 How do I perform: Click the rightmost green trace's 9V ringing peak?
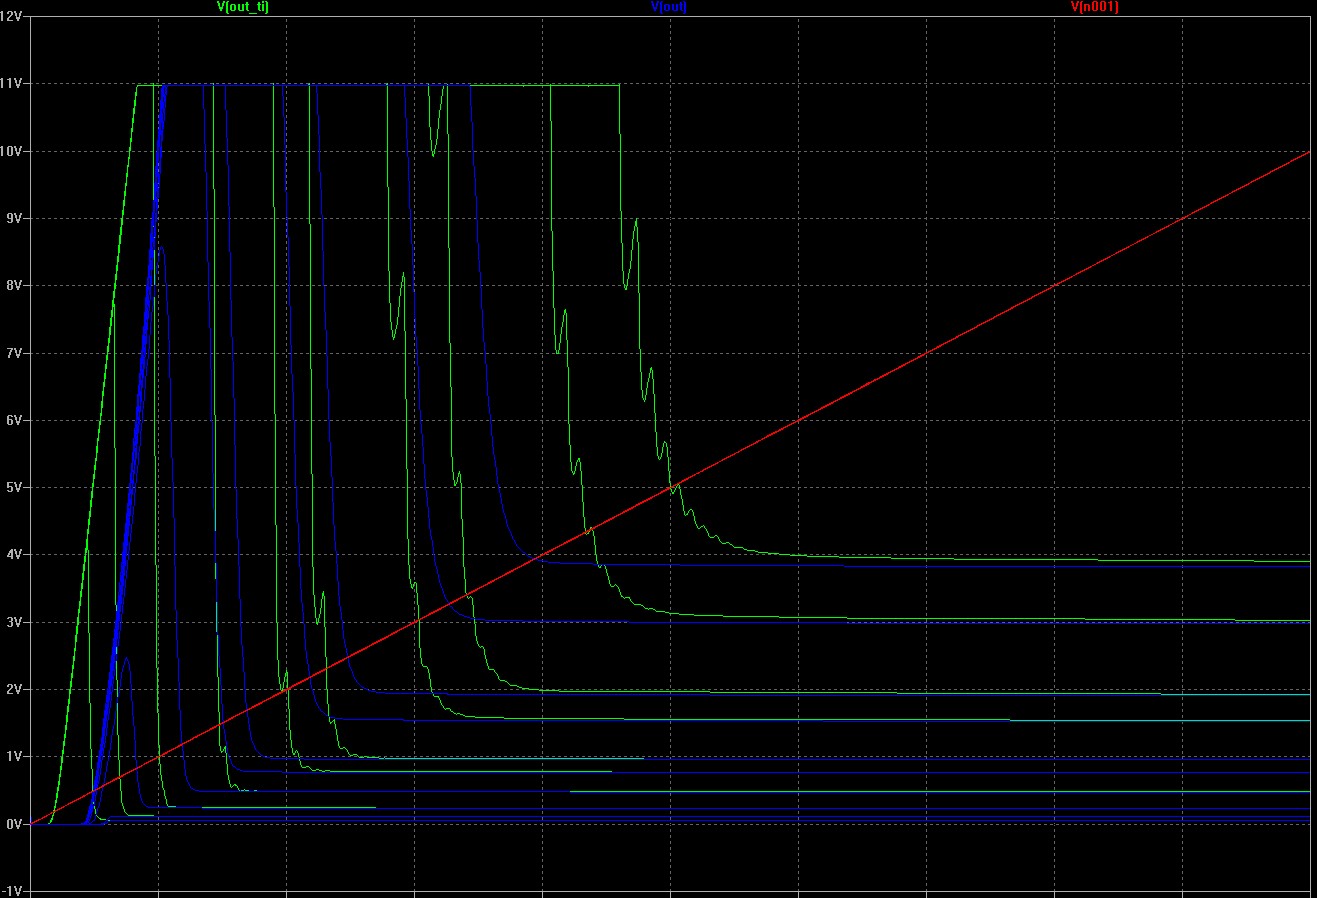(636, 220)
